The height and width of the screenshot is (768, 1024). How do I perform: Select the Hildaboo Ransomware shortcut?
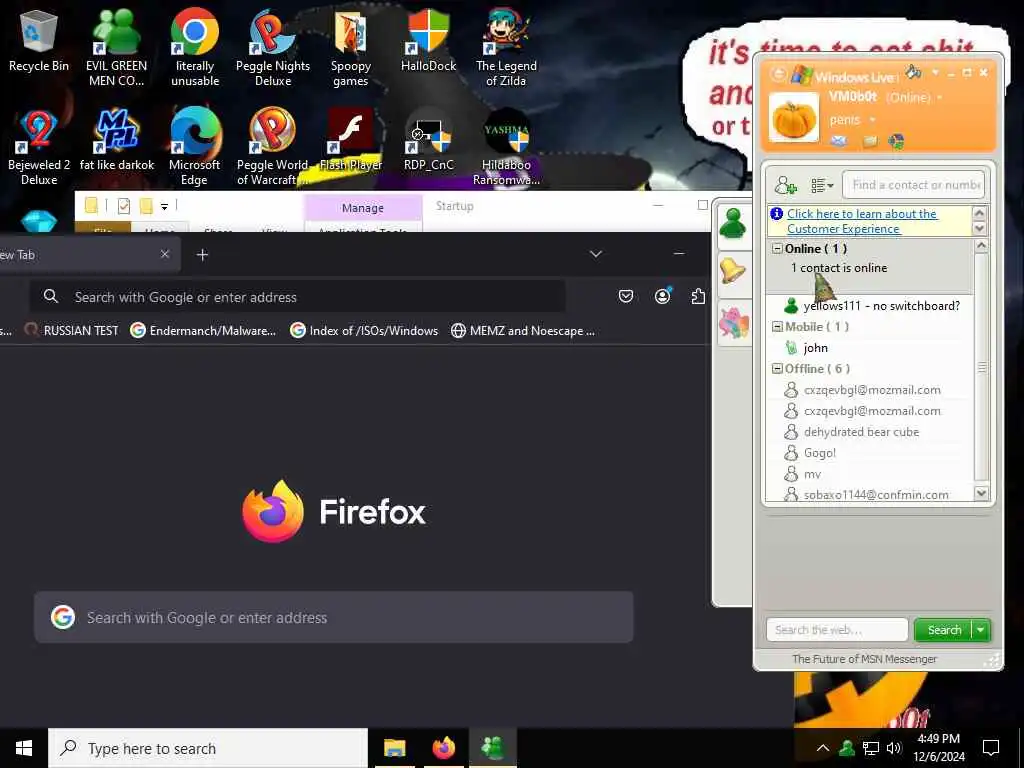(506, 147)
